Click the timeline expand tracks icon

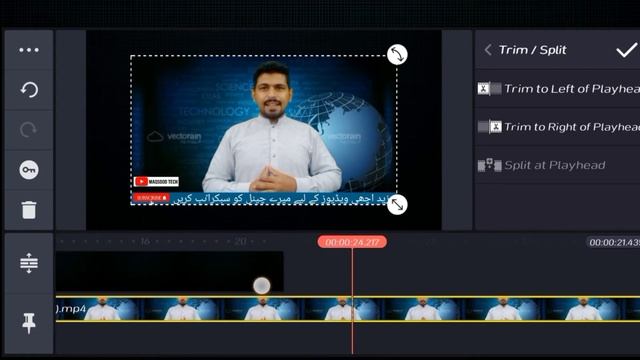click(29, 263)
